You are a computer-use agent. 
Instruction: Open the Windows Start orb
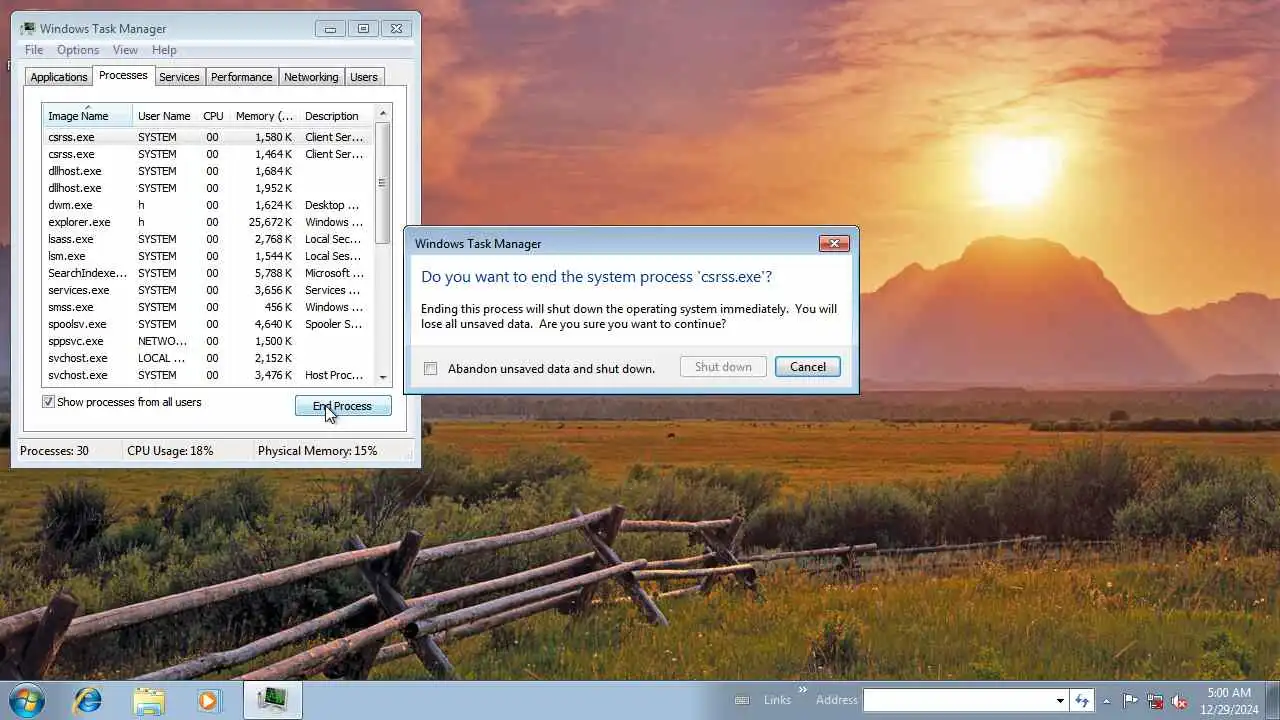pos(27,699)
